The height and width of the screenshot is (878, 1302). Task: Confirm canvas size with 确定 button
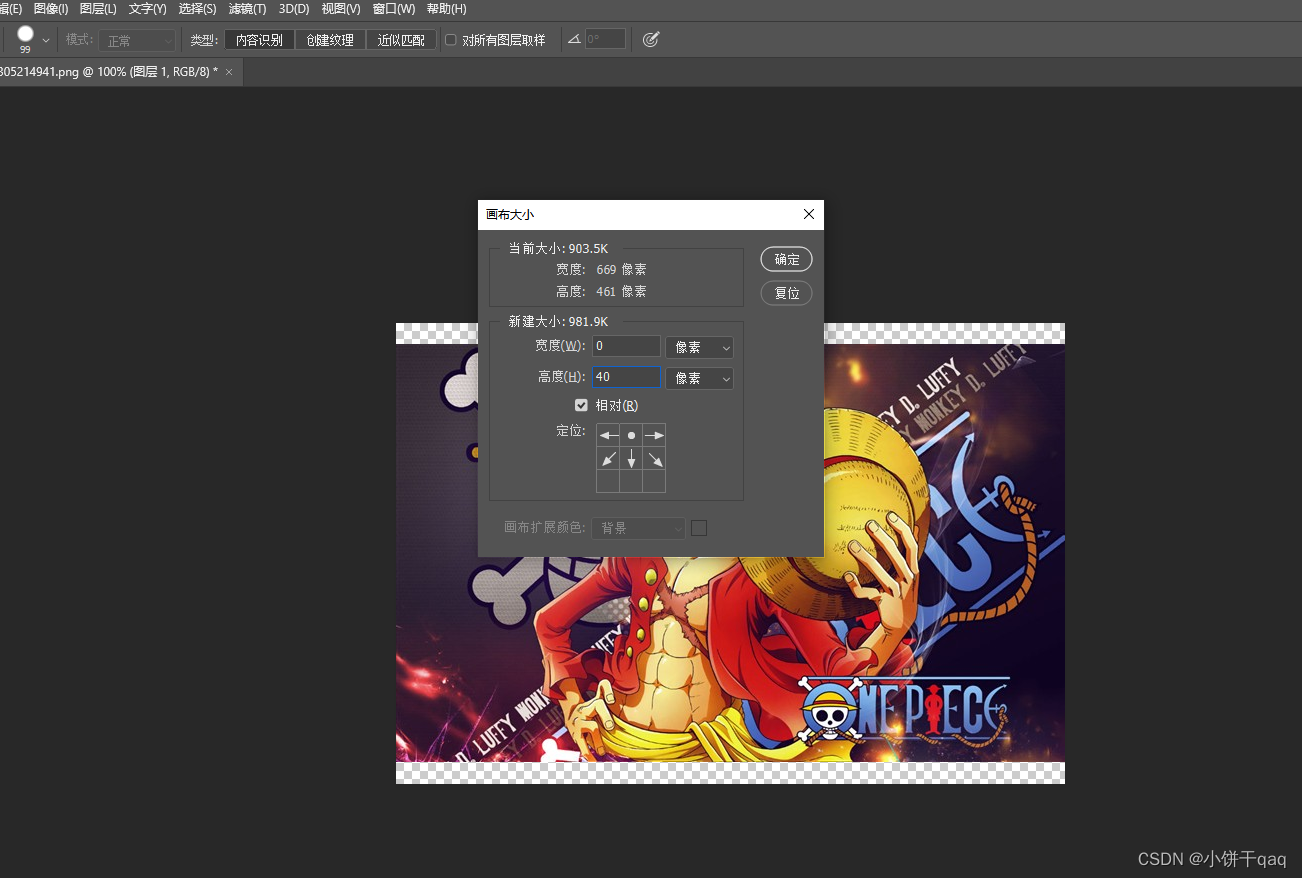click(x=786, y=259)
